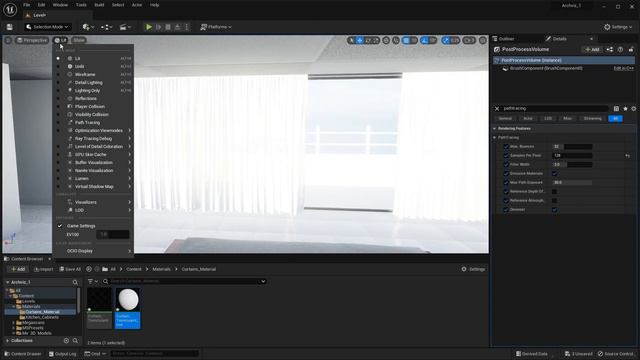Click the camera speed control

coord(469,40)
